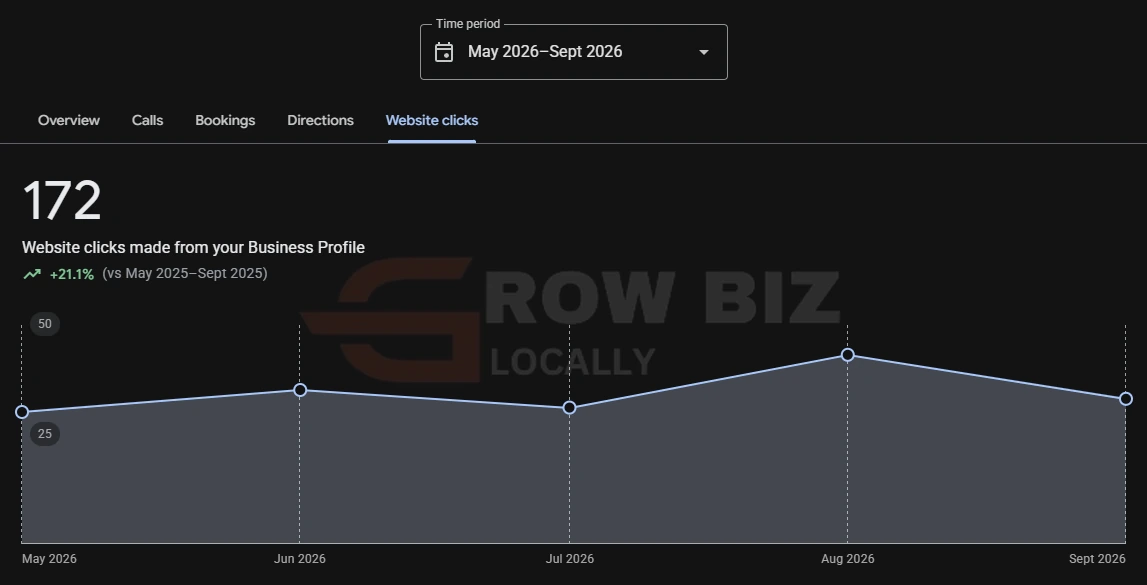Select the May 2026–Sept 2026 period field
The height and width of the screenshot is (585, 1147).
[574, 52]
